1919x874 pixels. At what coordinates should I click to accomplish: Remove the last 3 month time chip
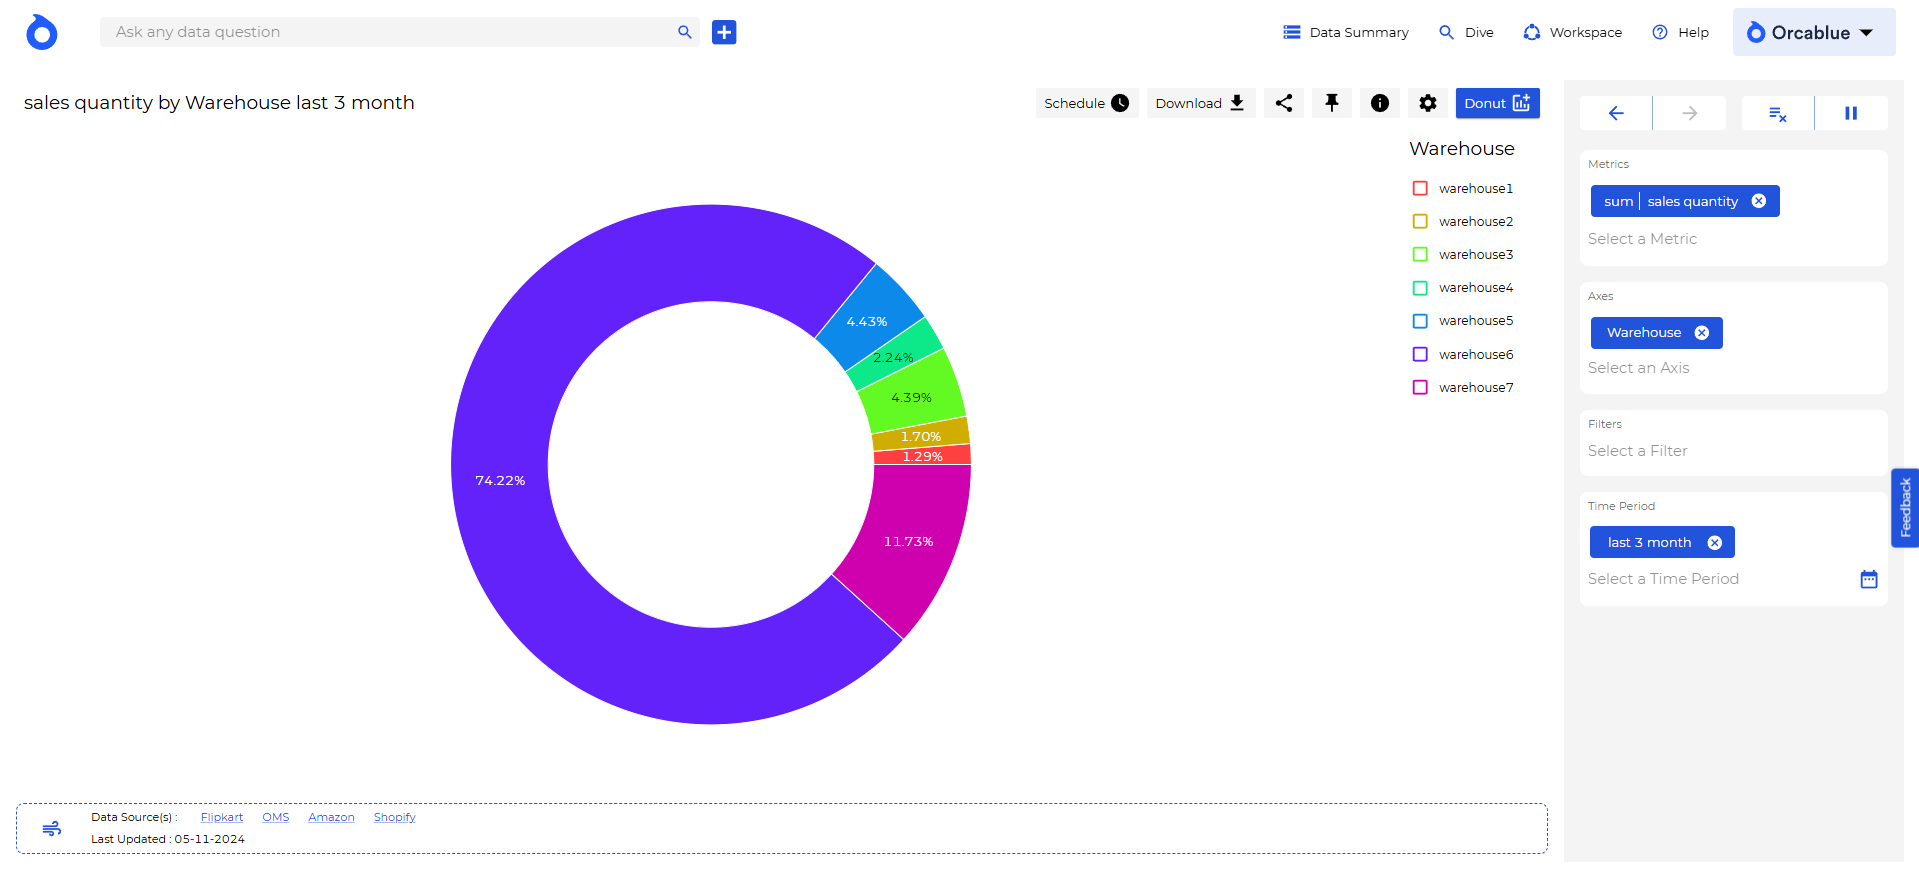[1715, 542]
